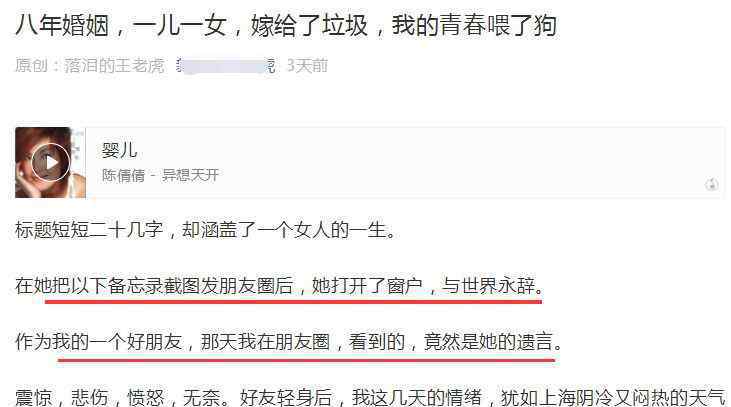Viewport: 731px width, 407px height.
Task: Click the music source logo in the song card
Action: (x=711, y=185)
